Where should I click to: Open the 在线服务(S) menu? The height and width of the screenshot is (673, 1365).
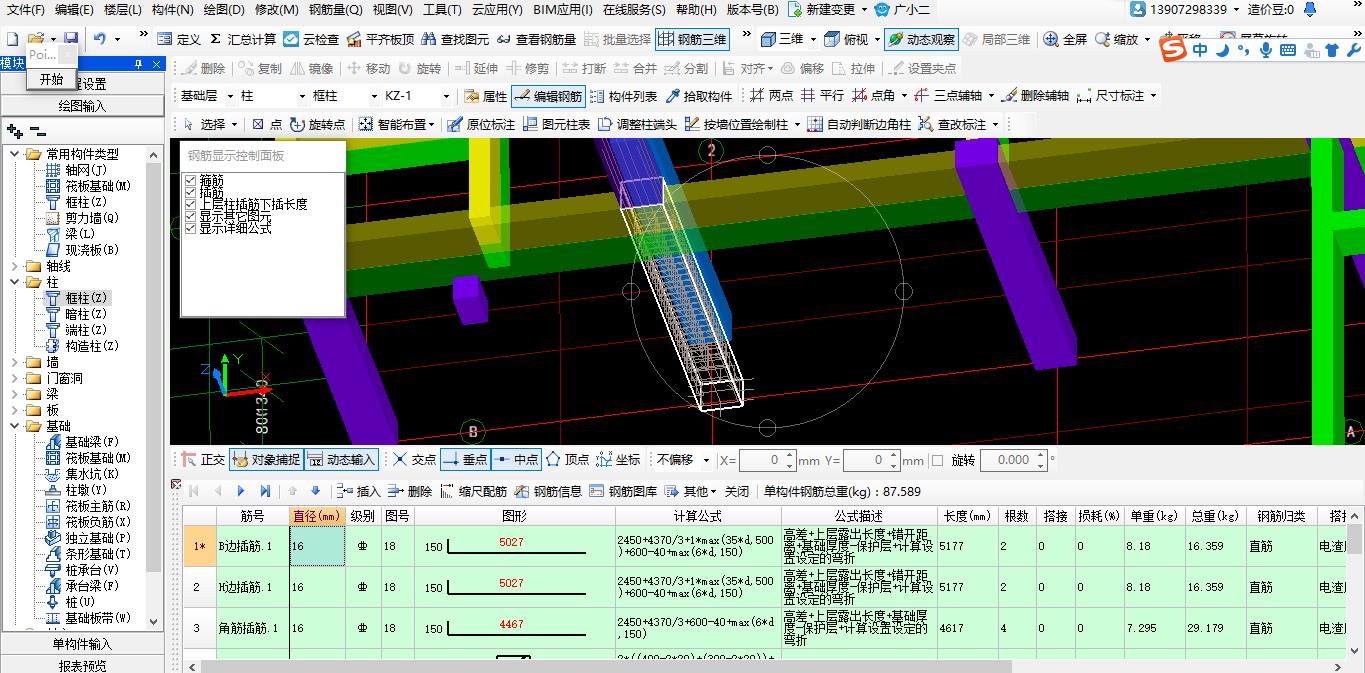(634, 10)
